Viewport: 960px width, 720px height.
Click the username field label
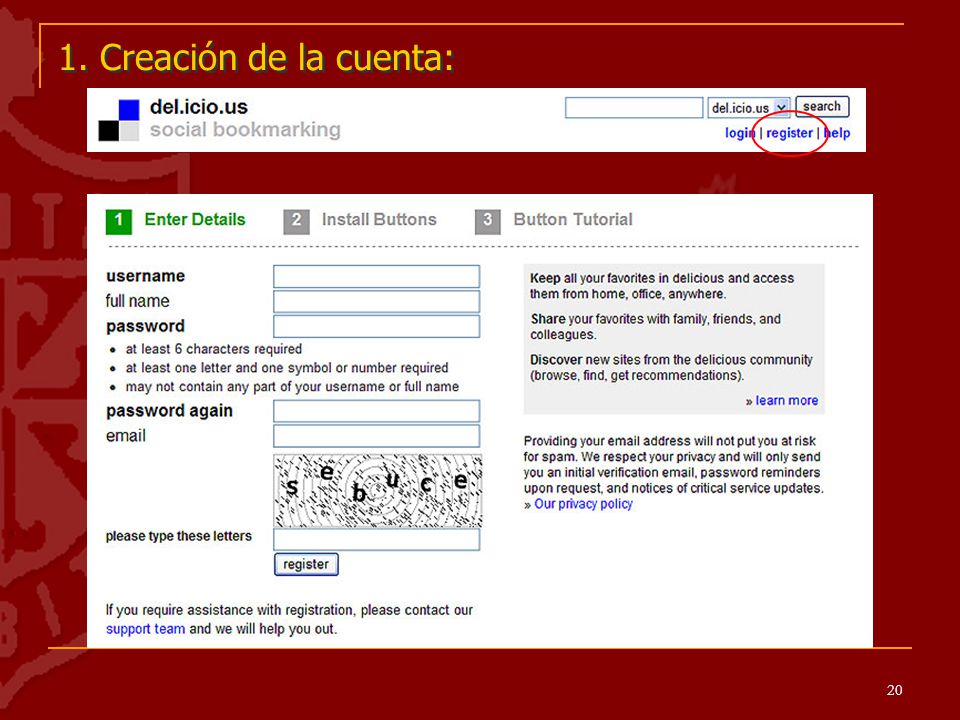(145, 276)
